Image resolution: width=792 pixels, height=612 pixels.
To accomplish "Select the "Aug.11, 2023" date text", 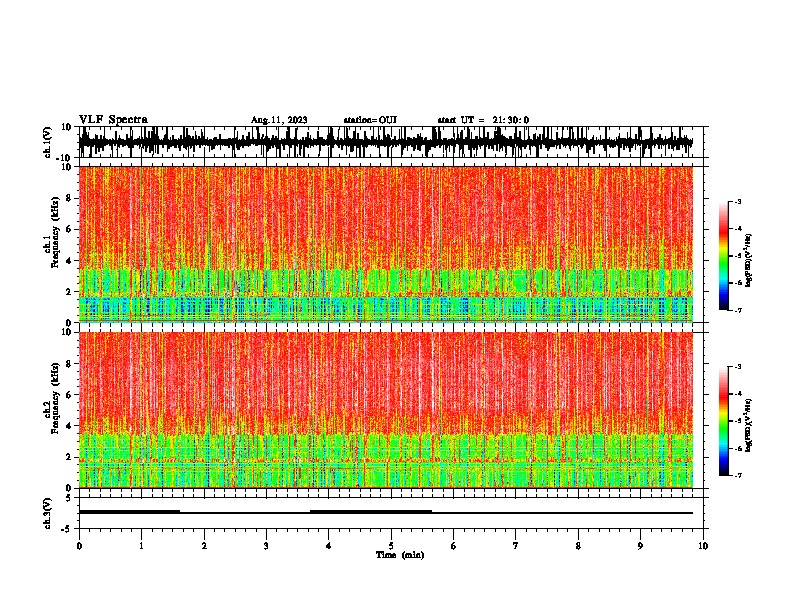I will (x=279, y=120).
